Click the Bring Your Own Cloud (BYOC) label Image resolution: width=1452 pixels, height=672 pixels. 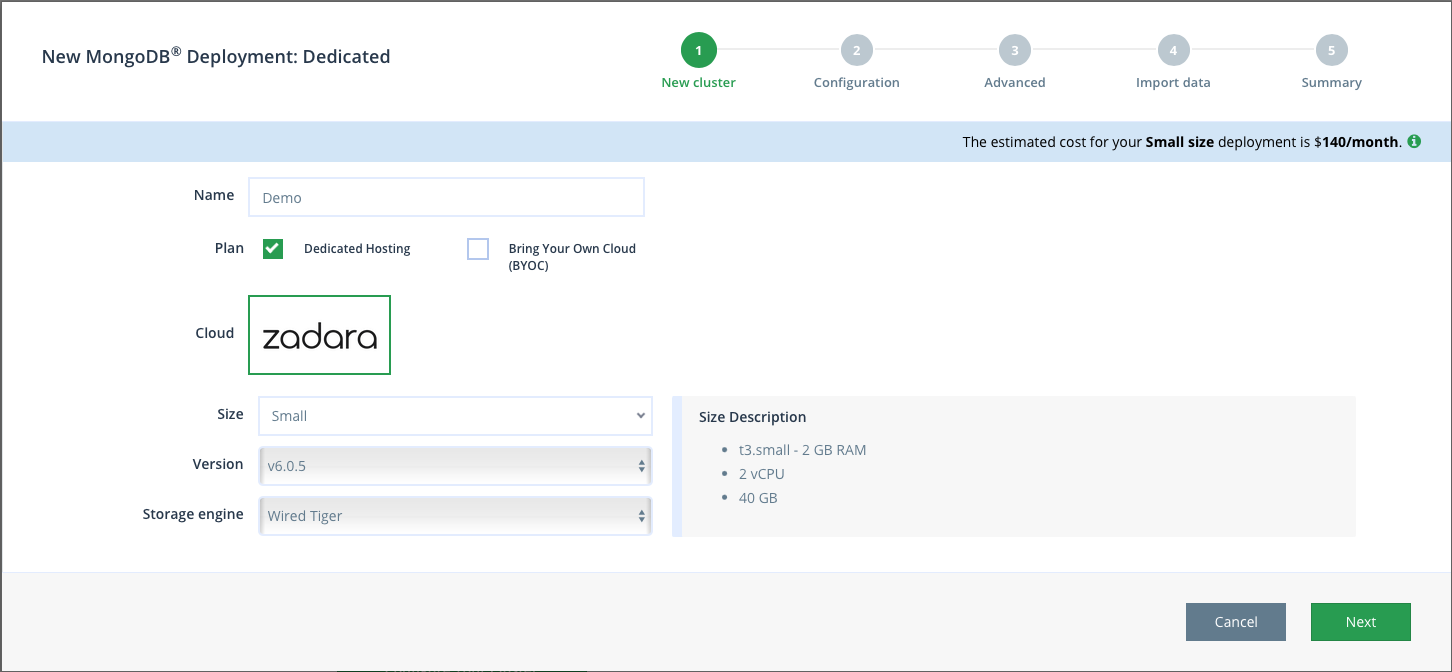pyautogui.click(x=572, y=257)
